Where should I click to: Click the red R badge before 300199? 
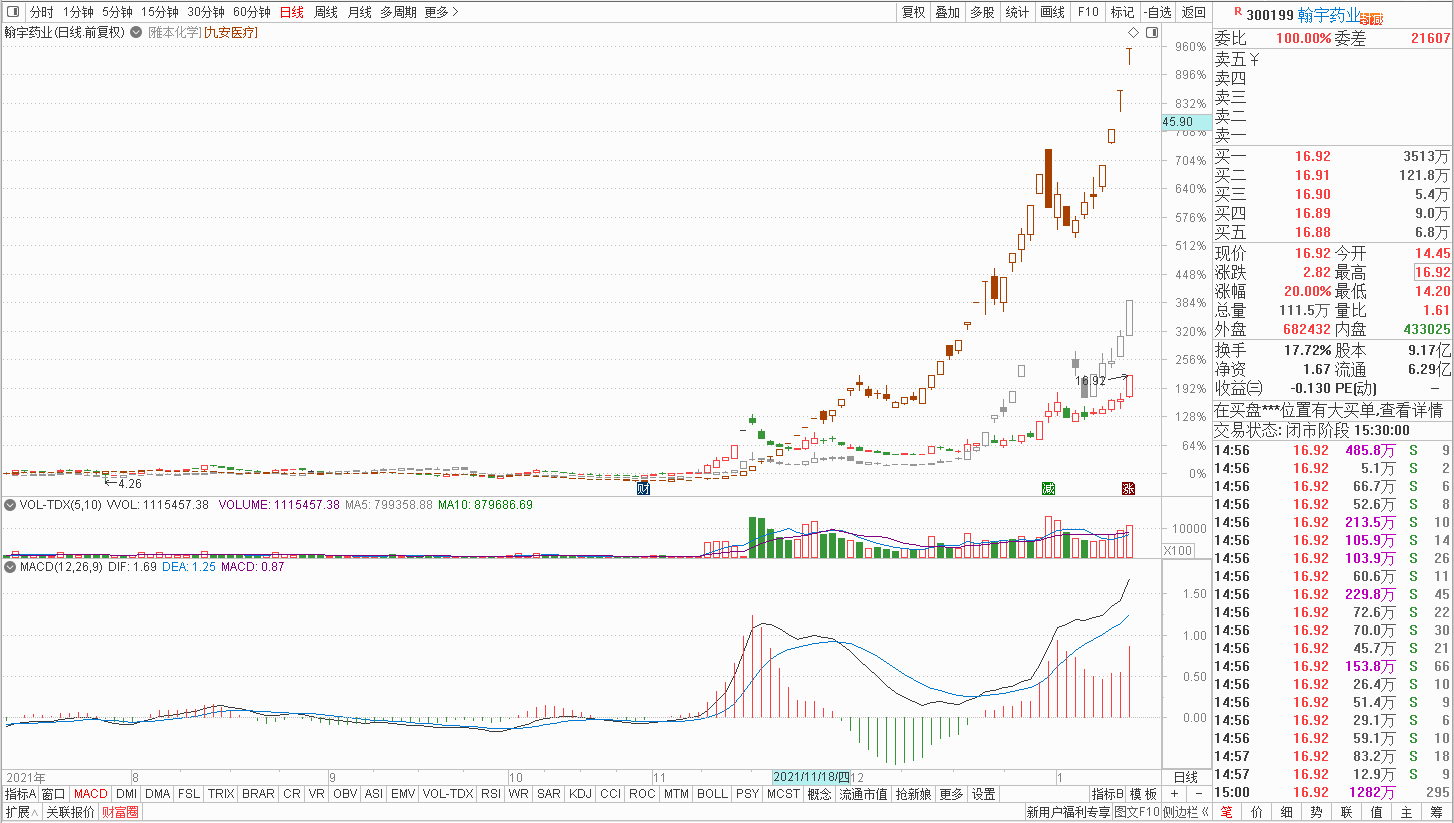tap(1238, 12)
